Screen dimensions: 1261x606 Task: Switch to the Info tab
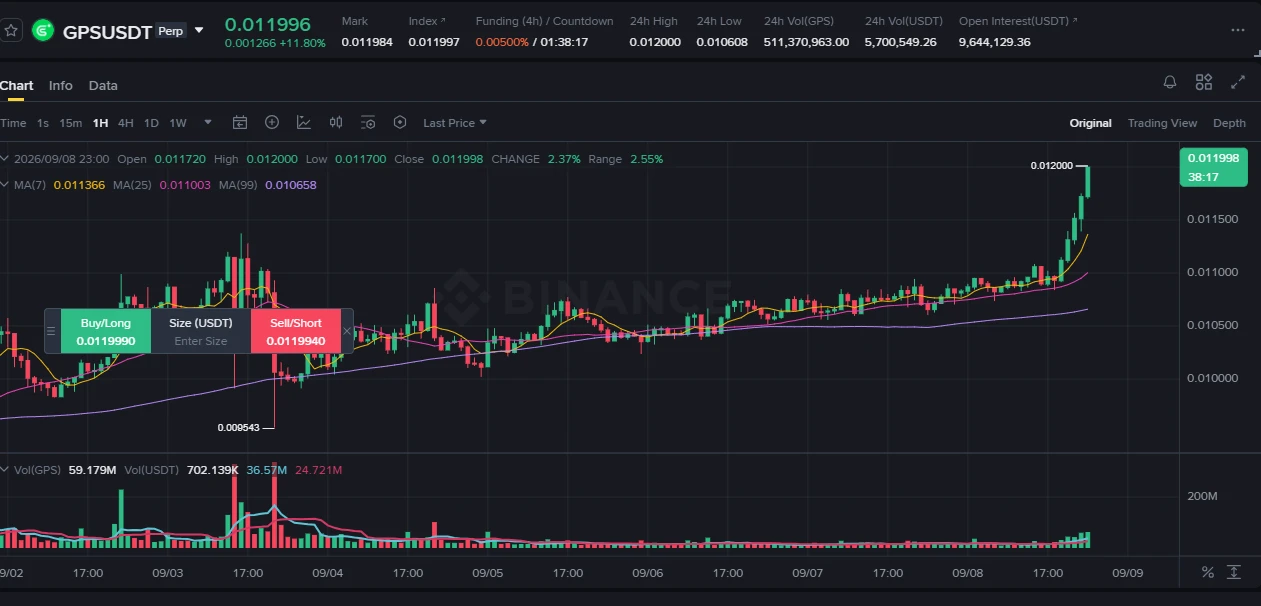click(61, 85)
